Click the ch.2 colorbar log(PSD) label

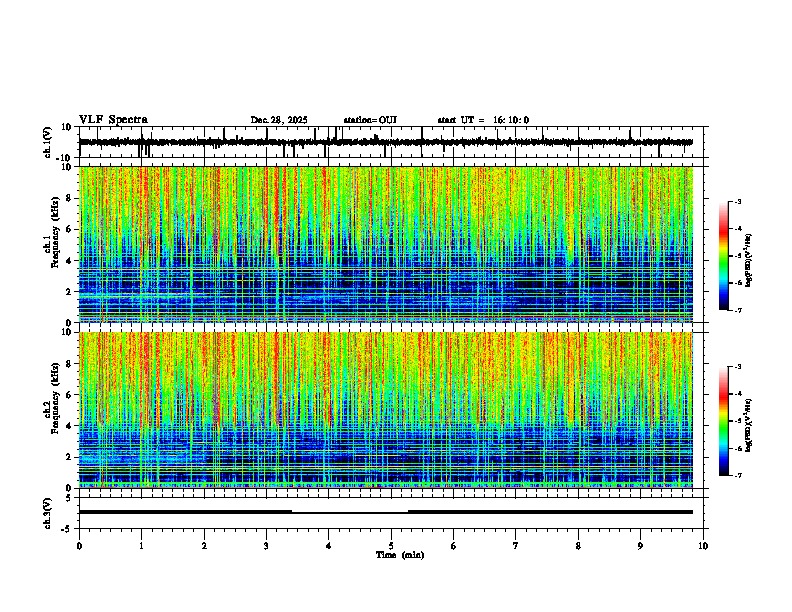click(749, 426)
